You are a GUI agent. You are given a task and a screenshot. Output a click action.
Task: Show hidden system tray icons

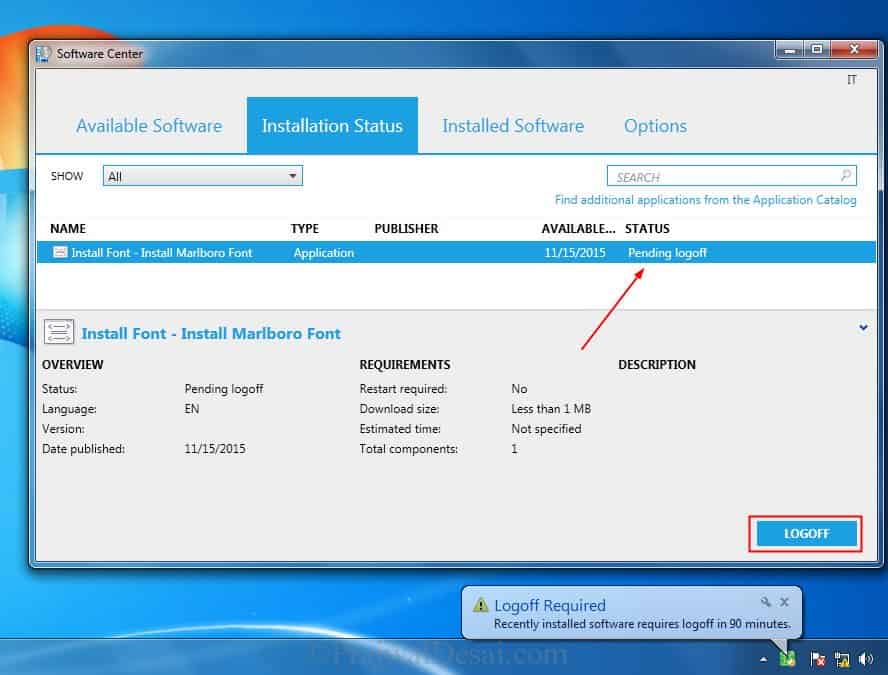pos(763,659)
